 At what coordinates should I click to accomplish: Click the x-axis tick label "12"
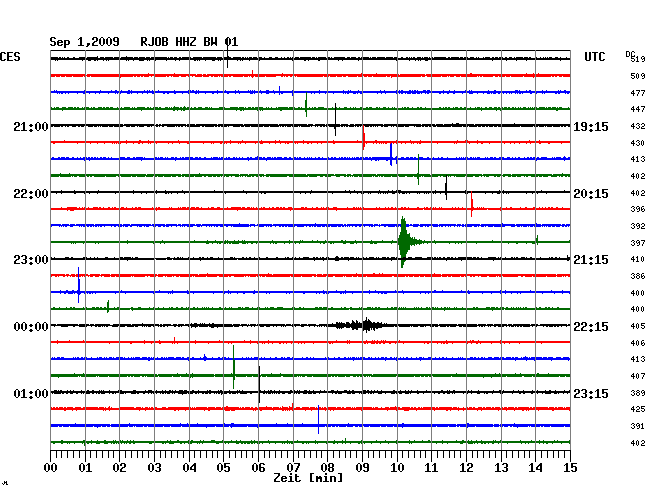tap(466, 468)
